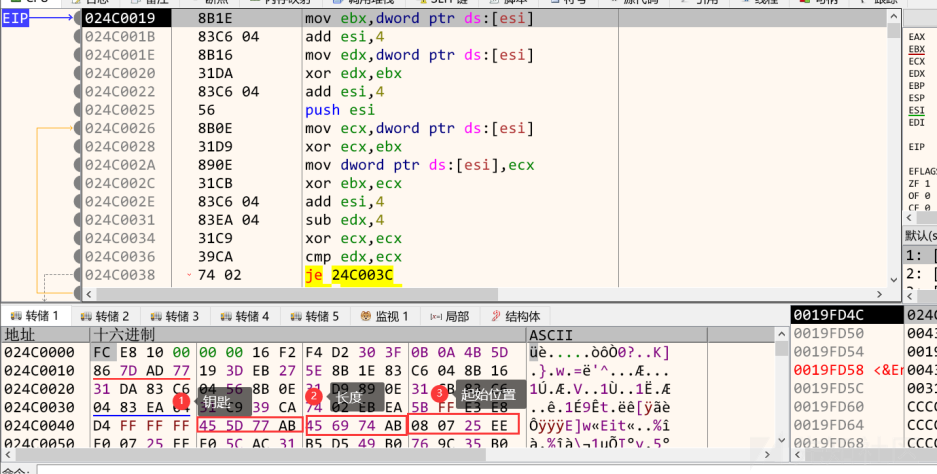Select stack address 0019FD4C
The height and width of the screenshot is (474, 937).
tap(828, 315)
